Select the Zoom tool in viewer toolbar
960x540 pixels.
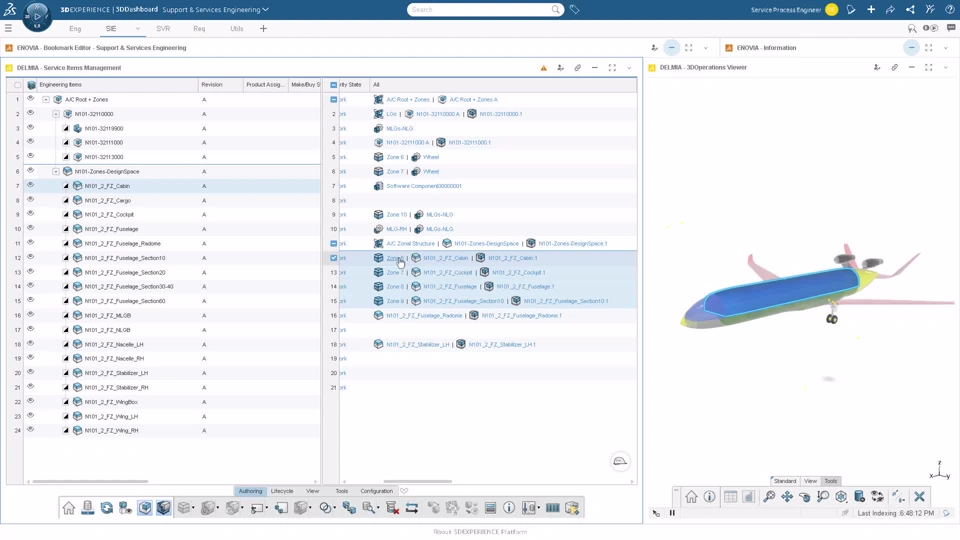pyautogui.click(x=823, y=497)
